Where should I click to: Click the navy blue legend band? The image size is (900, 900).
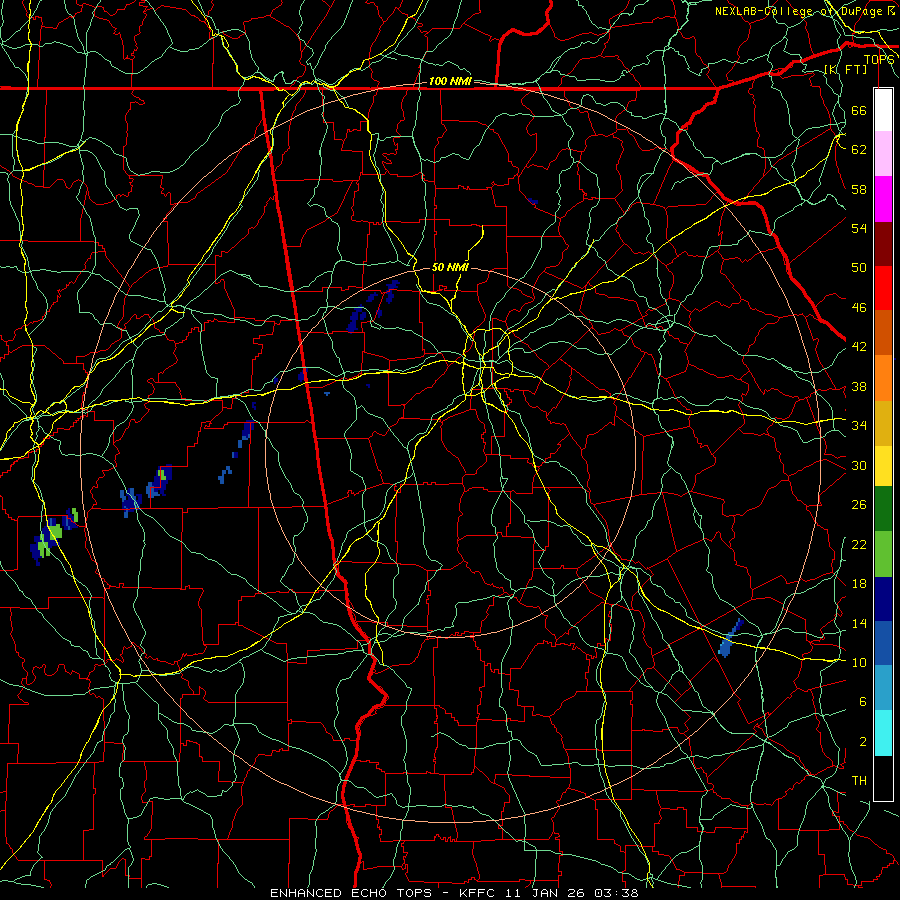(883, 599)
